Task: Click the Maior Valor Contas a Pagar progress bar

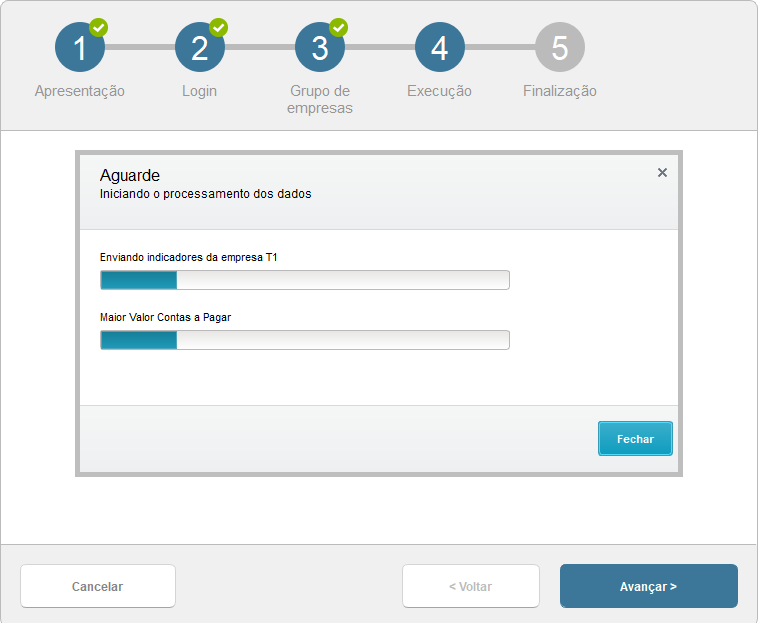Action: (x=305, y=340)
